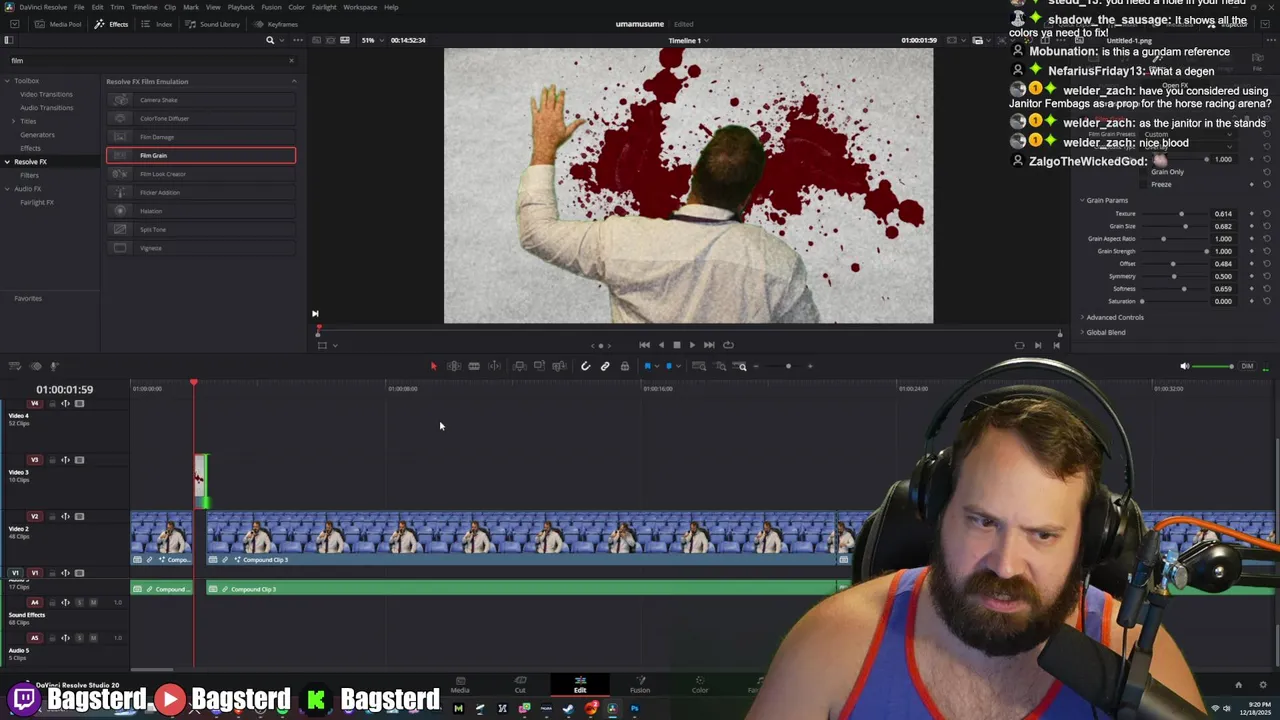Select the Vignette effect
The image size is (1280, 720).
tap(201, 248)
